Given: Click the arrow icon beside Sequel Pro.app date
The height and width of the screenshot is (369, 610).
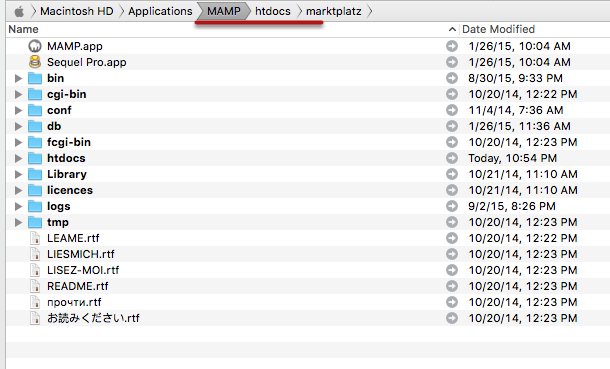Looking at the screenshot, I should 452,62.
